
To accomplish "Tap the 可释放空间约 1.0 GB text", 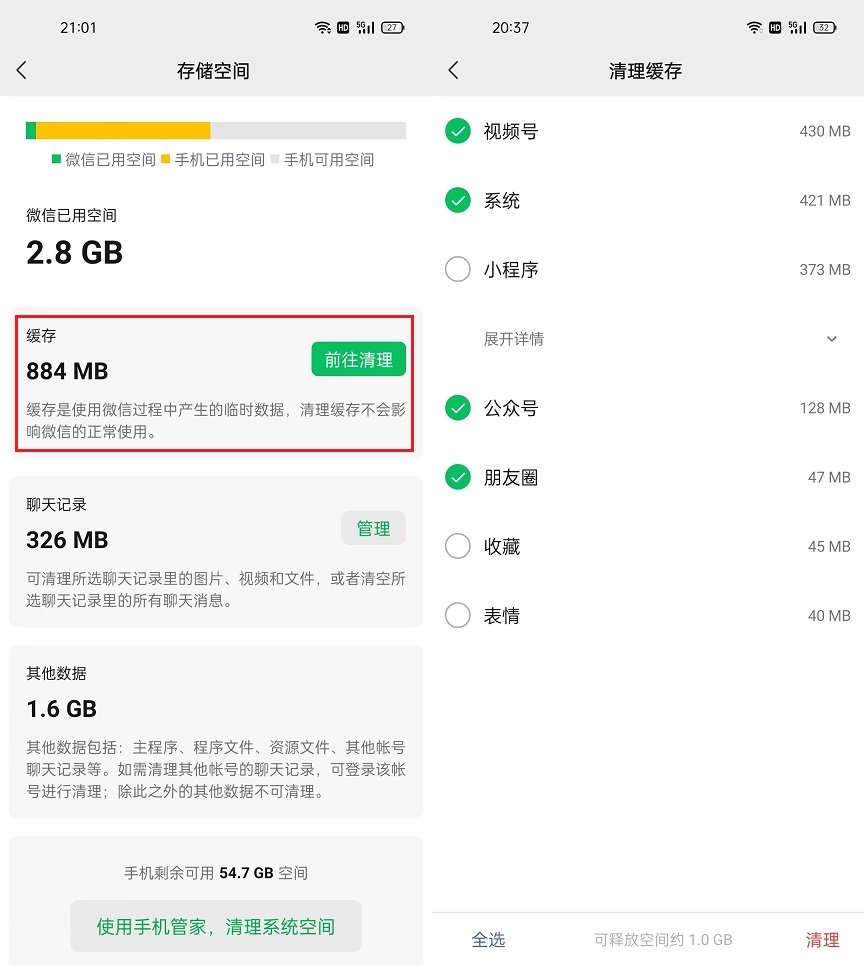I will pos(663,940).
